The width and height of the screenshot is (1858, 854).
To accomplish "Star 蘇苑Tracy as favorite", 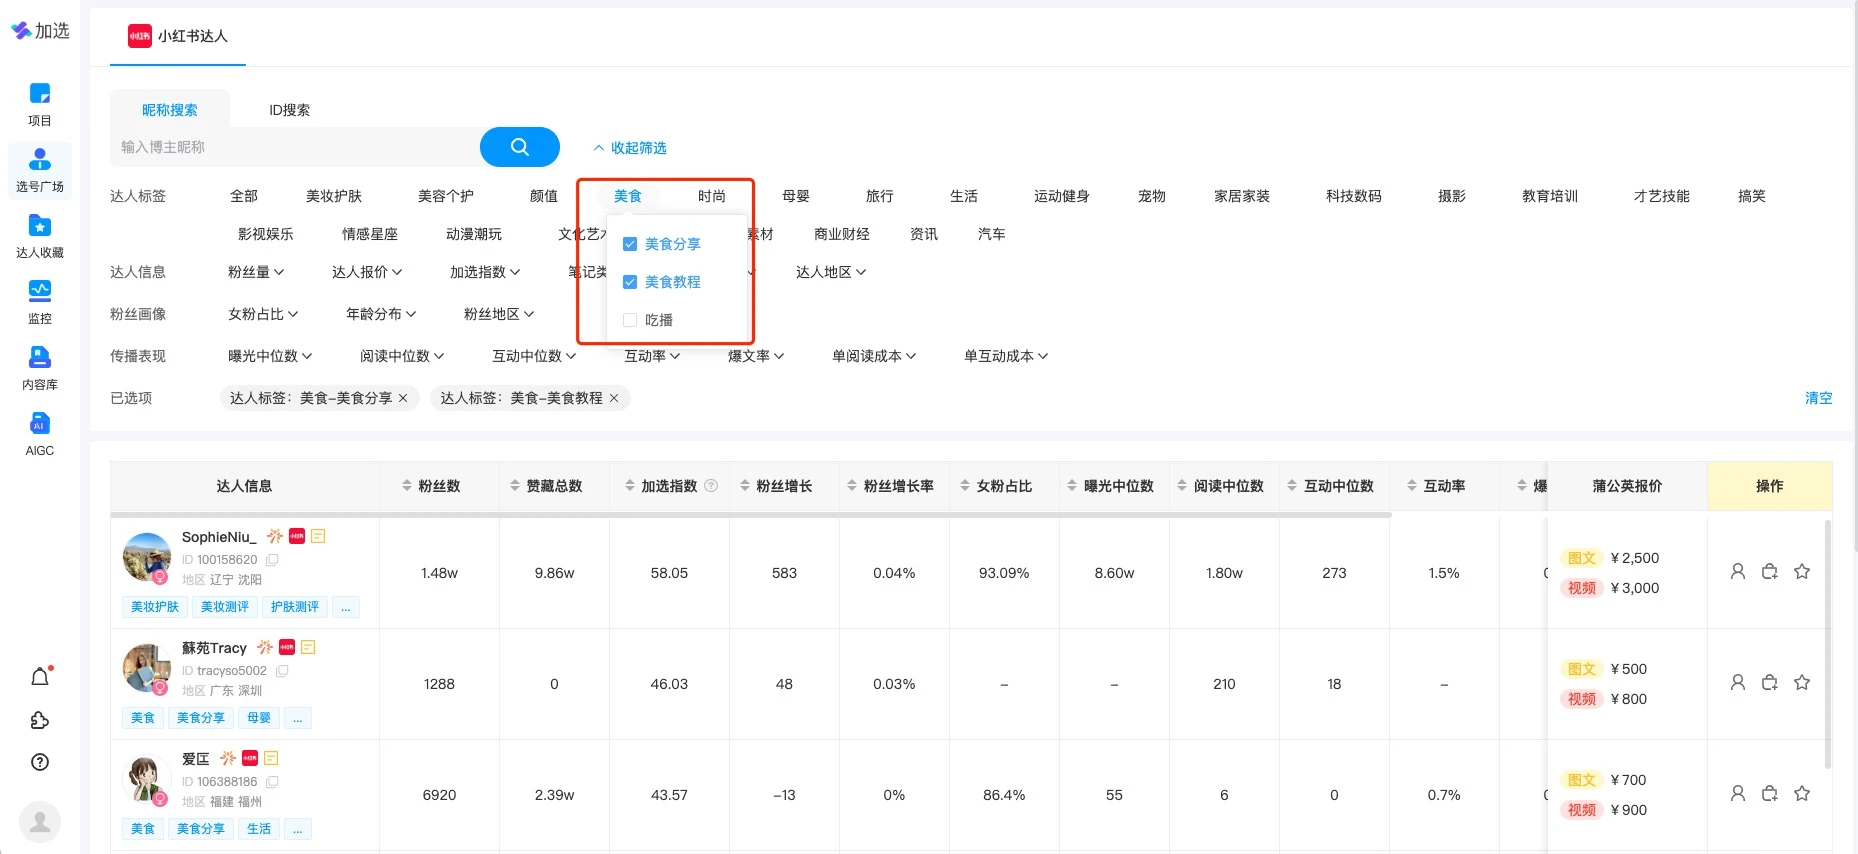I will (1802, 682).
